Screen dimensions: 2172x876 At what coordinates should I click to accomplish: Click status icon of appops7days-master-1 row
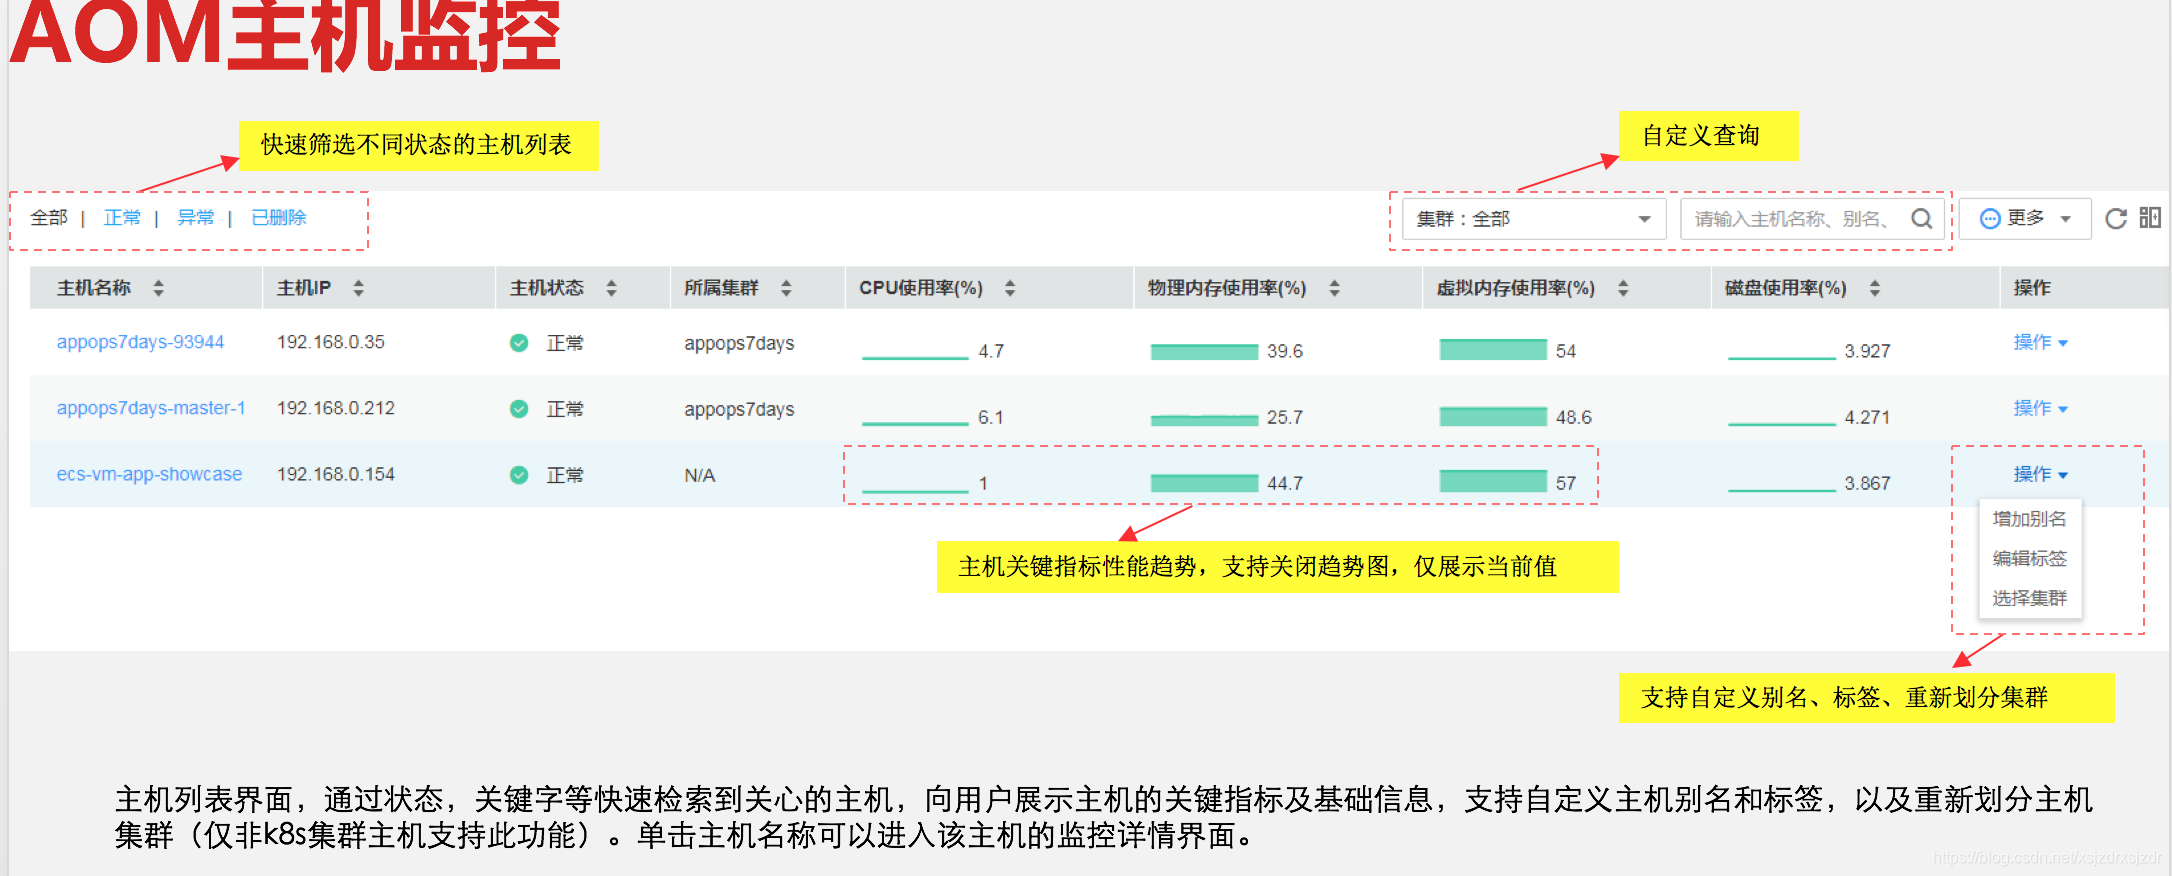click(x=519, y=409)
